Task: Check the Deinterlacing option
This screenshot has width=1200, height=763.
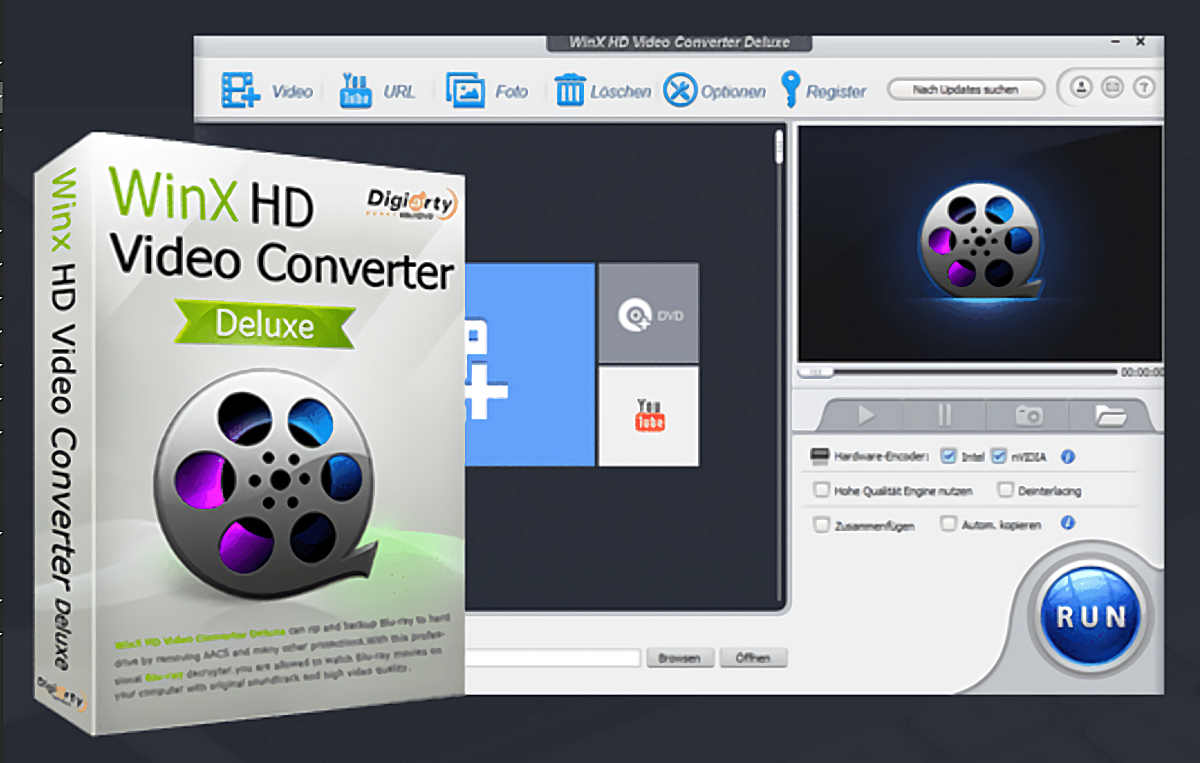Action: (x=1005, y=490)
